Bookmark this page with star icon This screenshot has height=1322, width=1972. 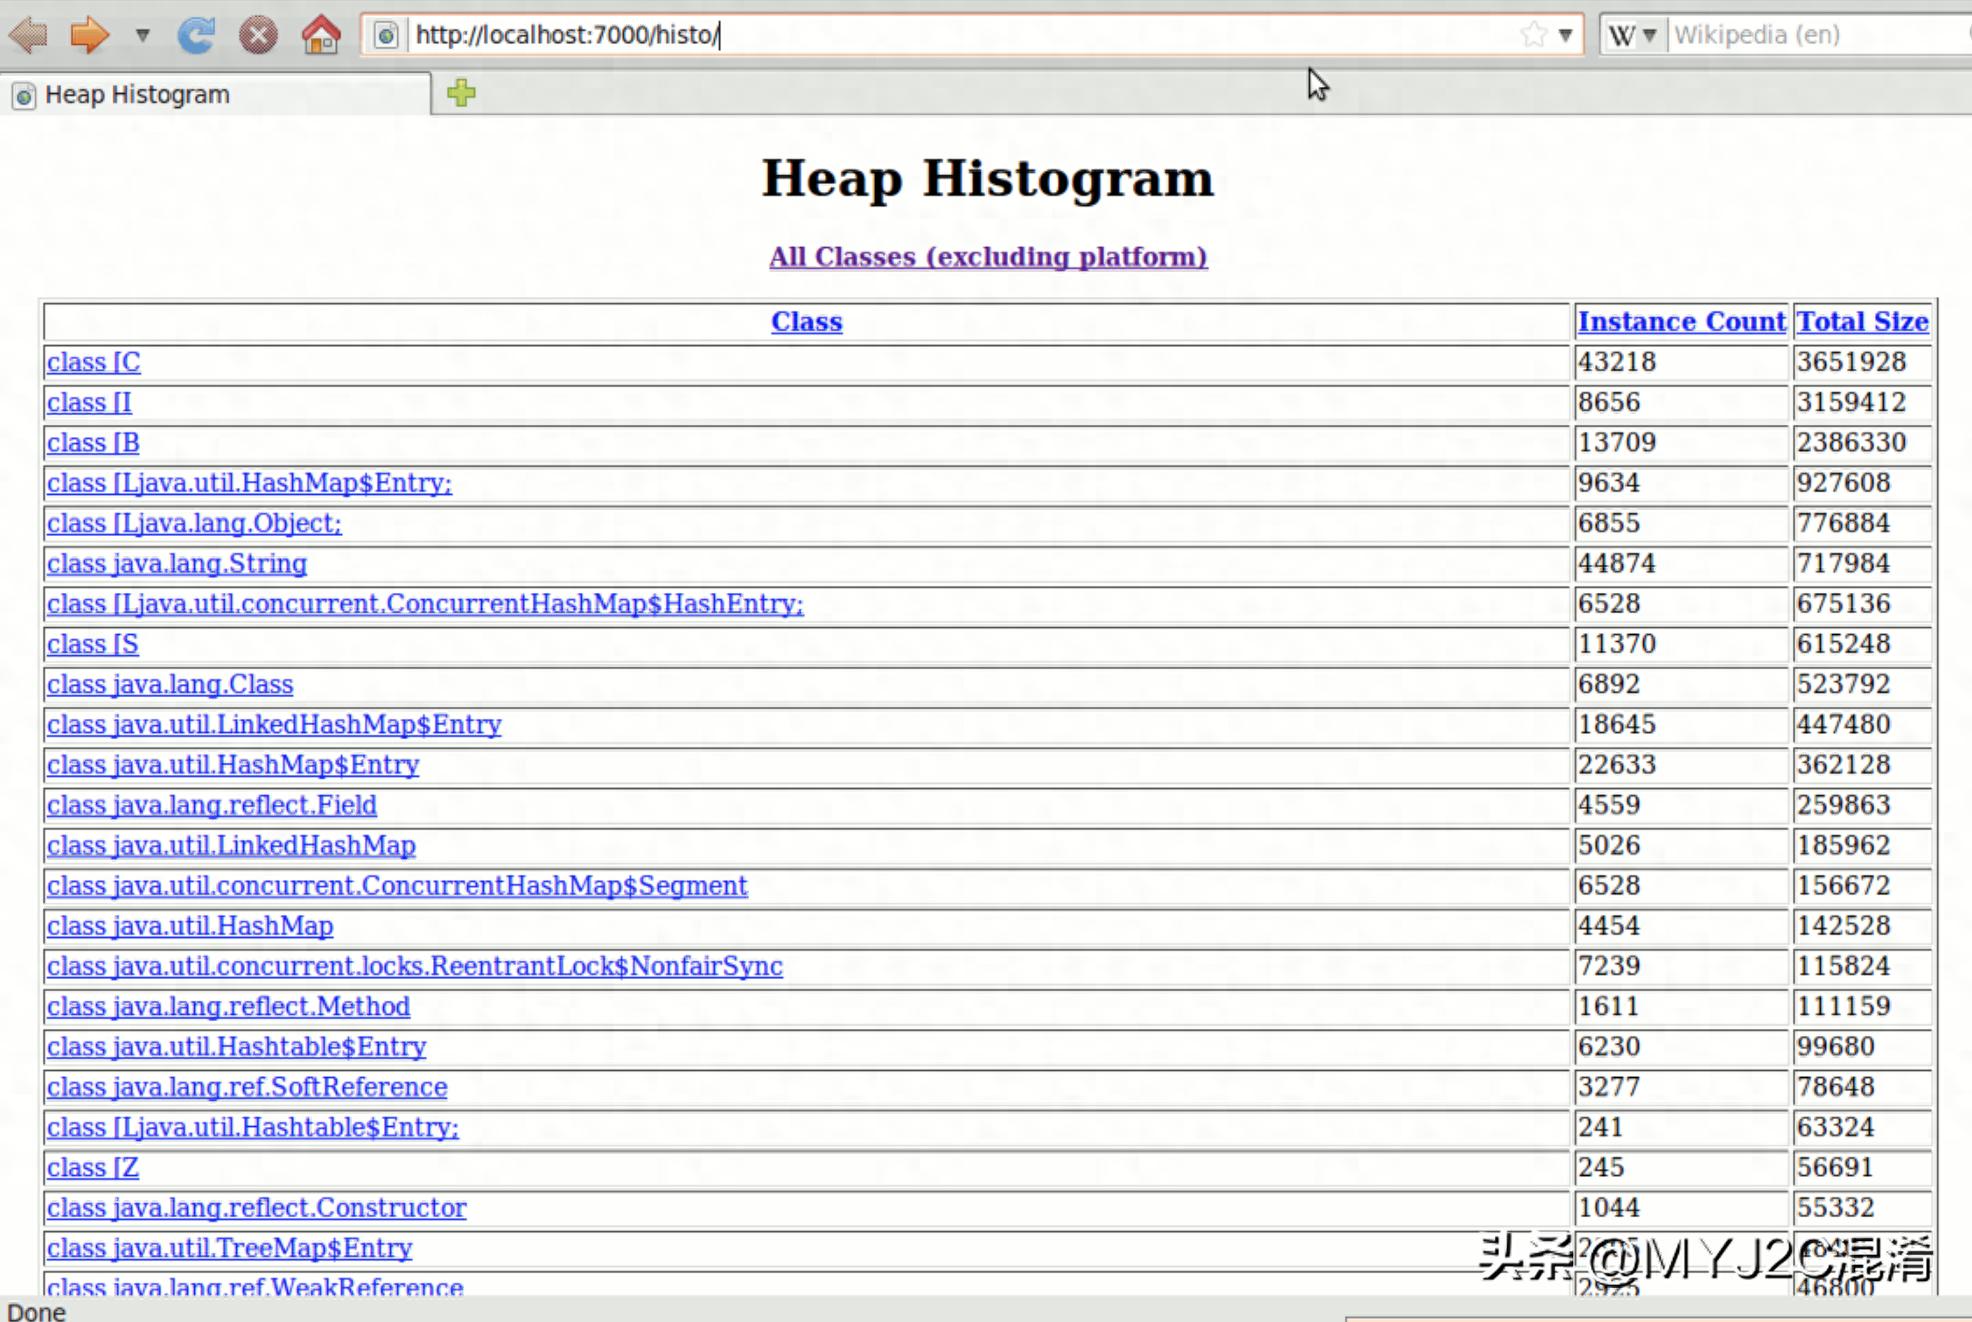(x=1533, y=35)
